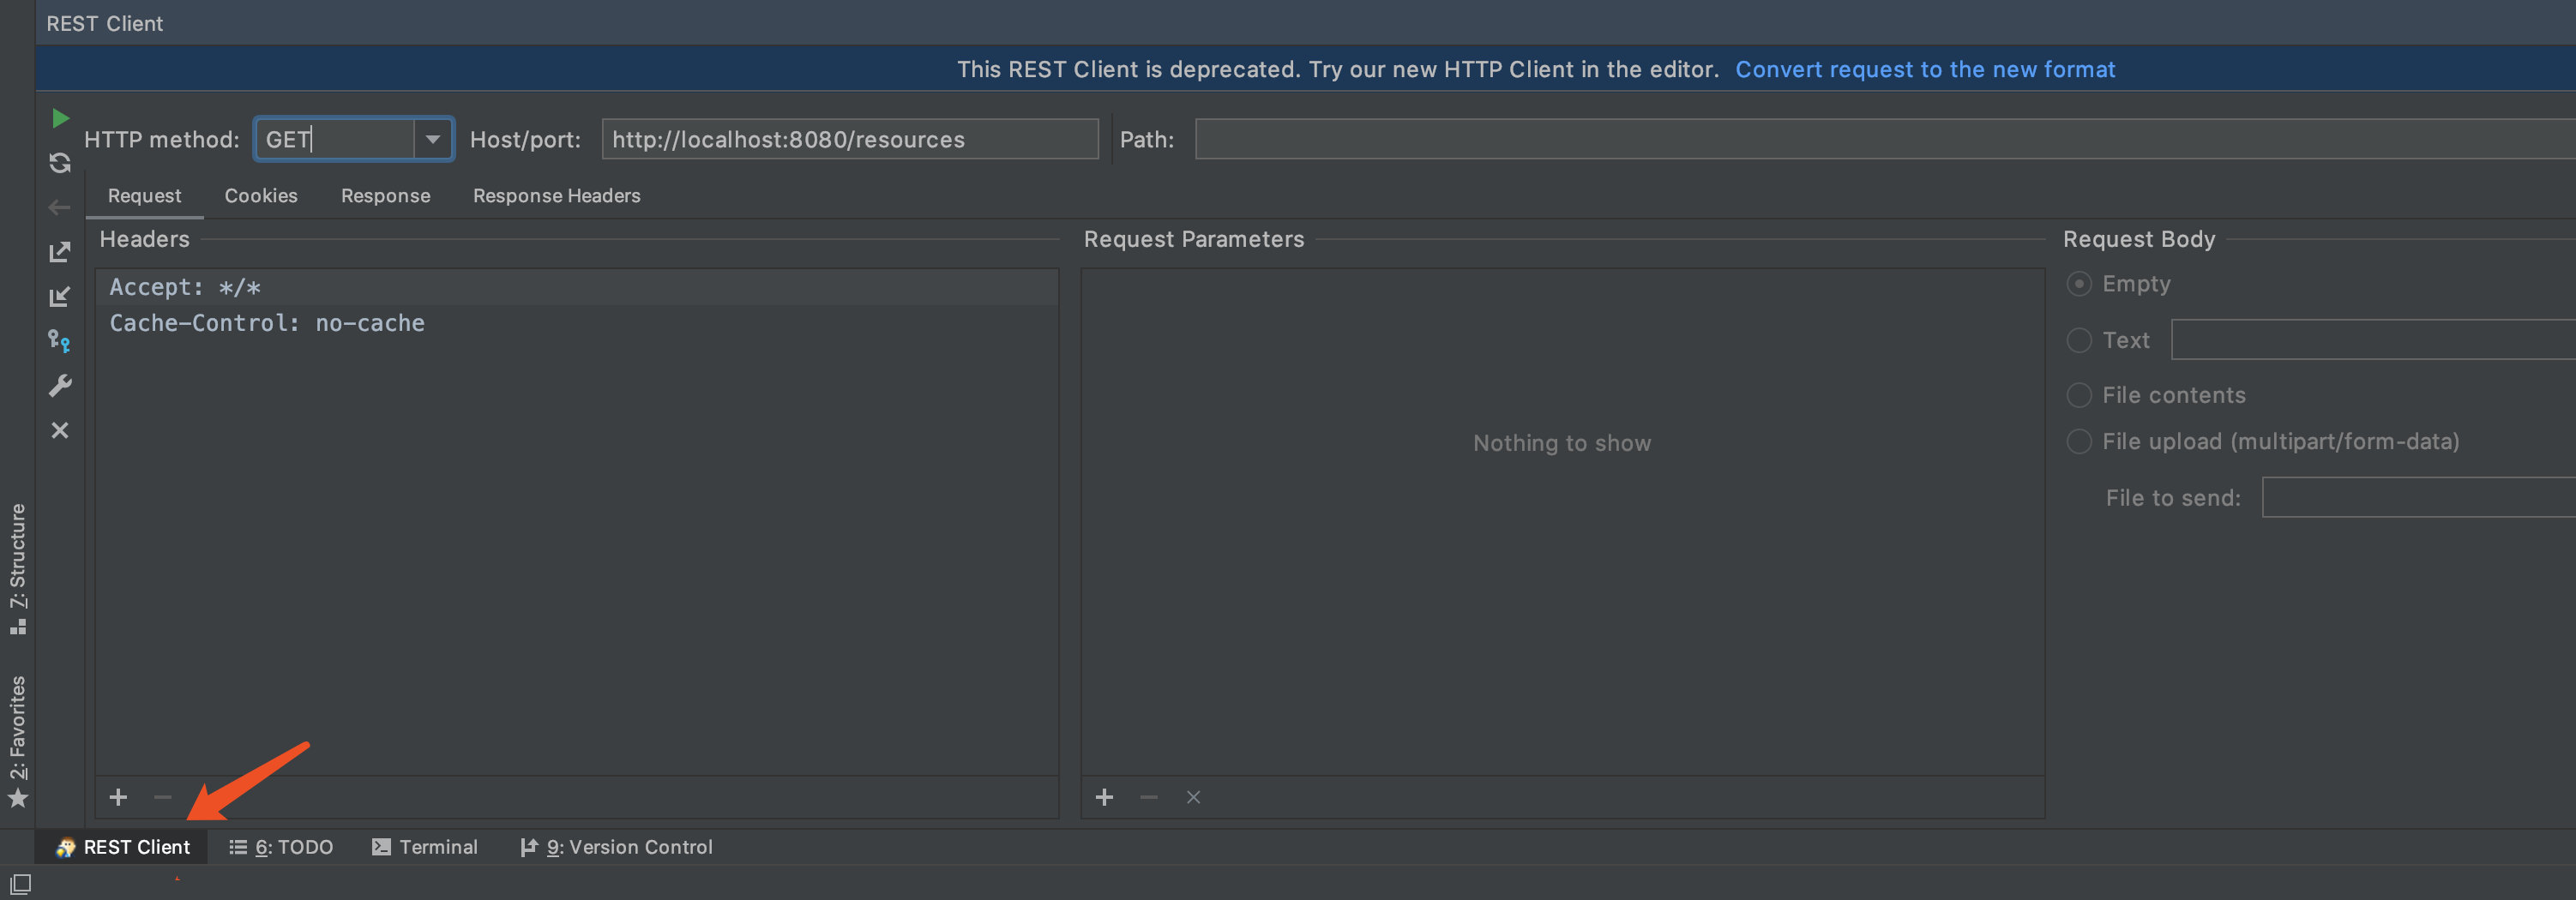Image resolution: width=2576 pixels, height=900 pixels.
Task: Enable File upload (multipart/form-data) body
Action: point(2080,441)
